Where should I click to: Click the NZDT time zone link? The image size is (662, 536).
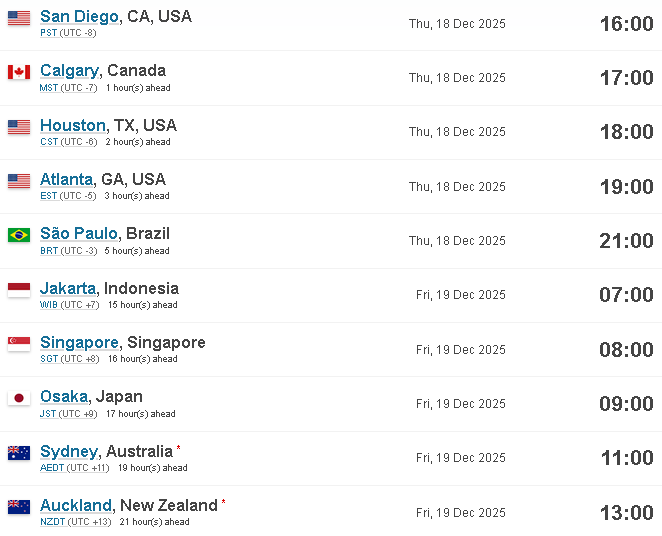click(53, 522)
